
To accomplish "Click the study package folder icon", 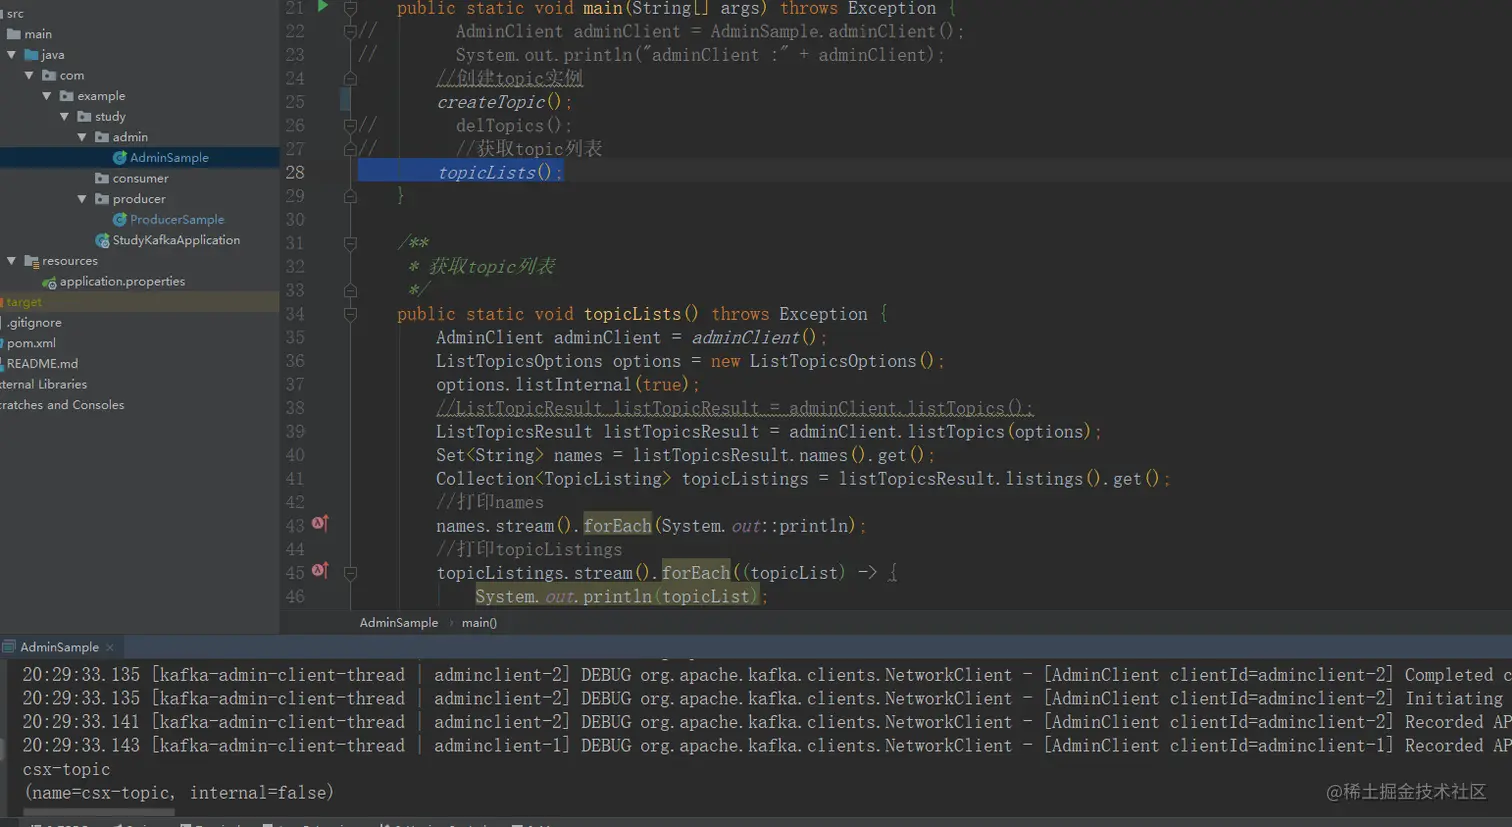I will (x=85, y=117).
